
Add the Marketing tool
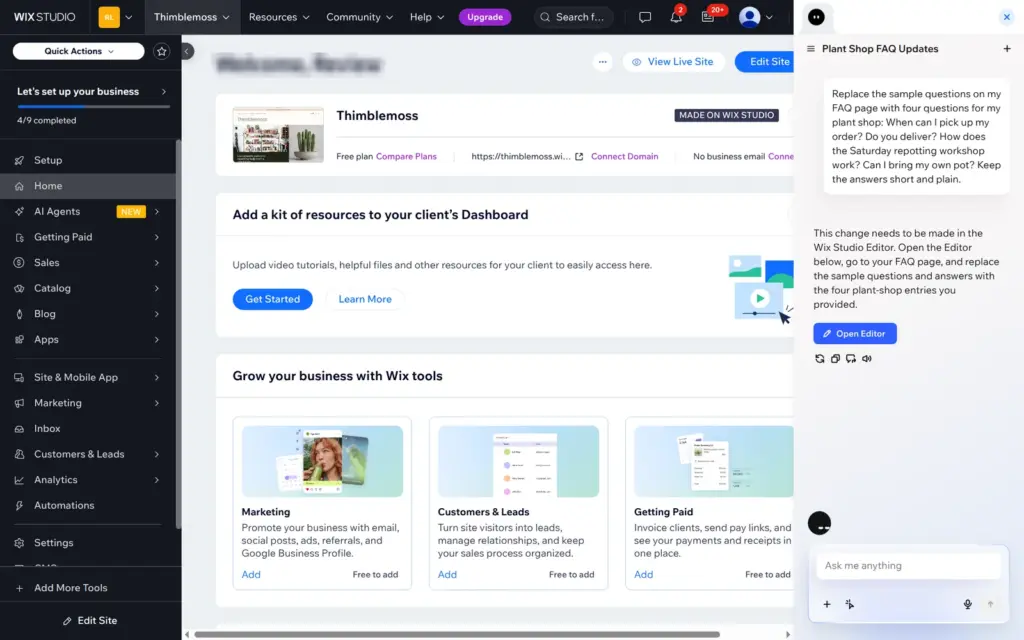pyautogui.click(x=251, y=575)
